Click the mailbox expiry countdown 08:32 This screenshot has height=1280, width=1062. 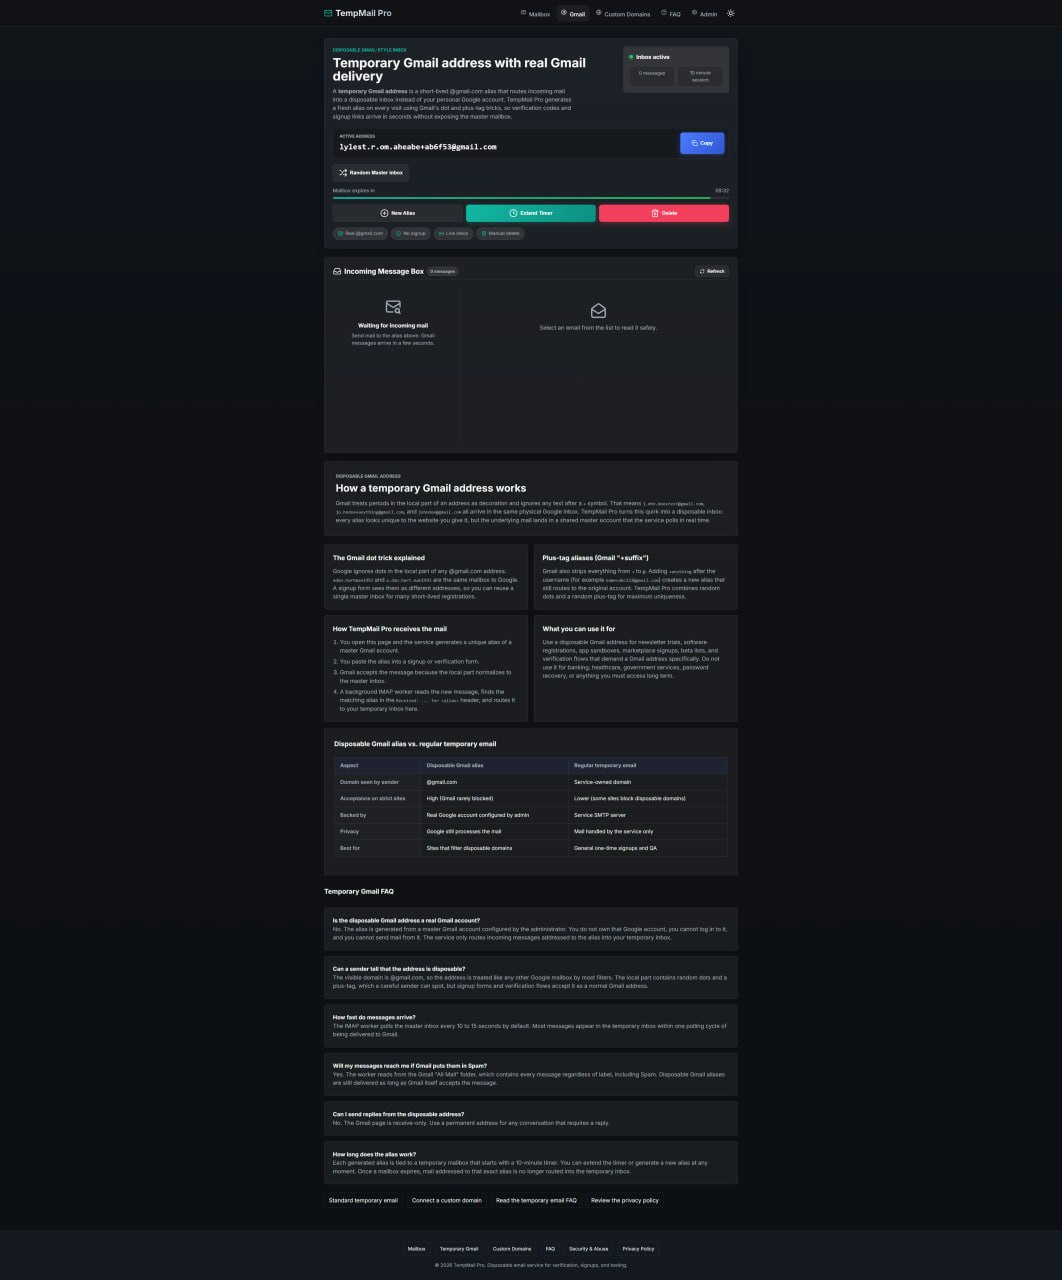722,190
